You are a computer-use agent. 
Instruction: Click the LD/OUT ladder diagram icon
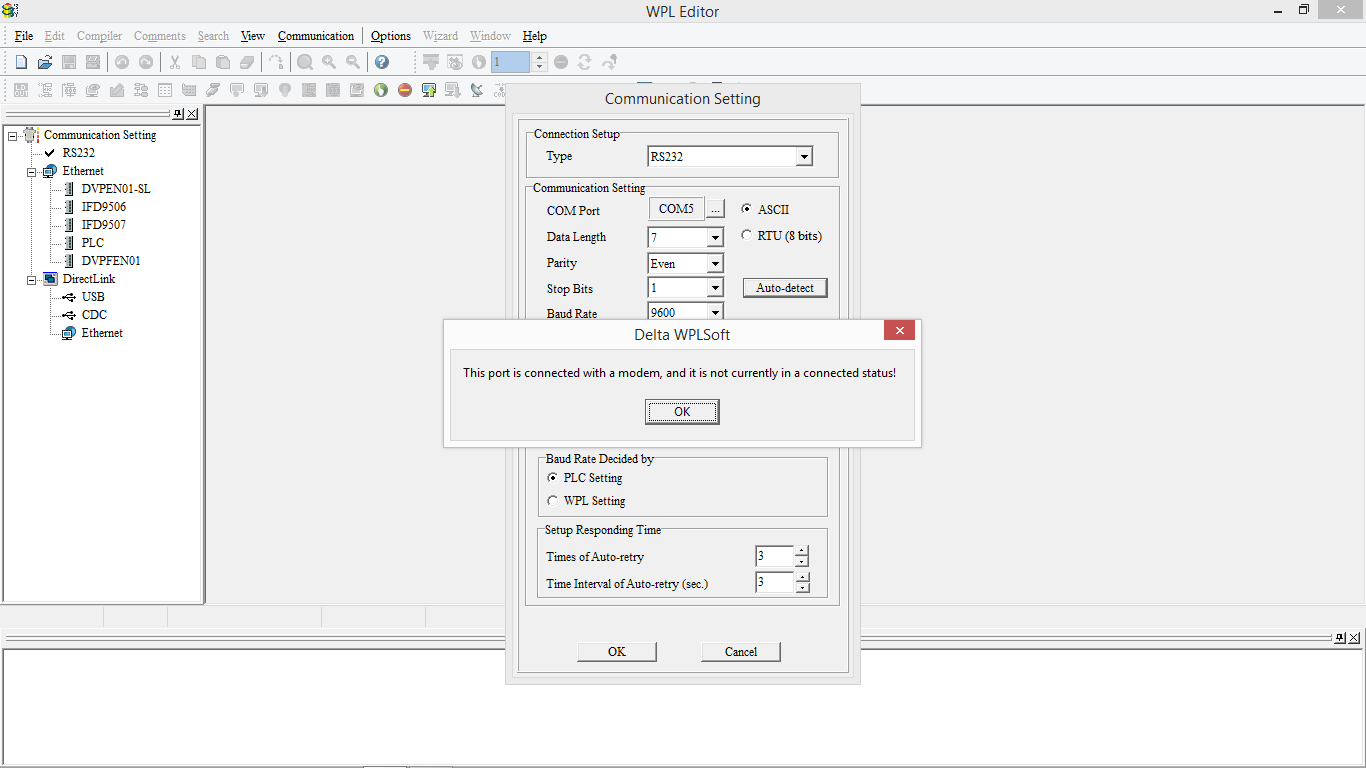tap(21, 90)
